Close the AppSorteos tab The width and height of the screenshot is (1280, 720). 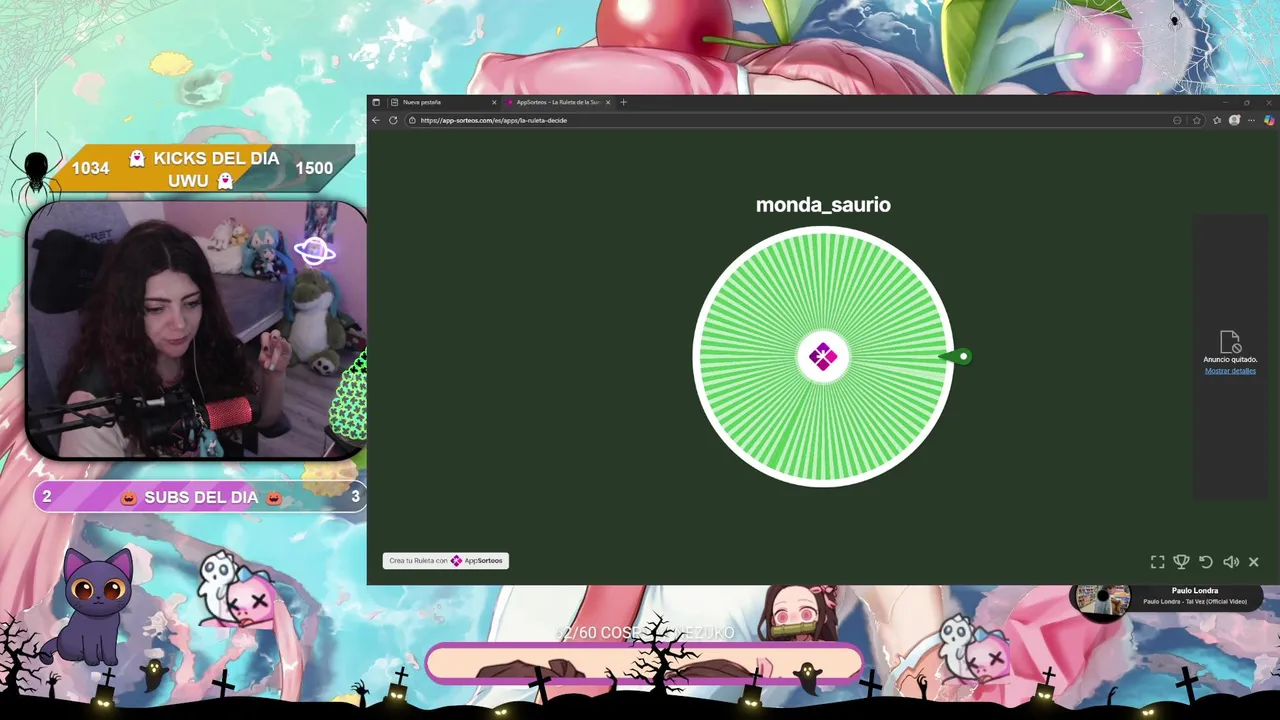pyautogui.click(x=607, y=102)
